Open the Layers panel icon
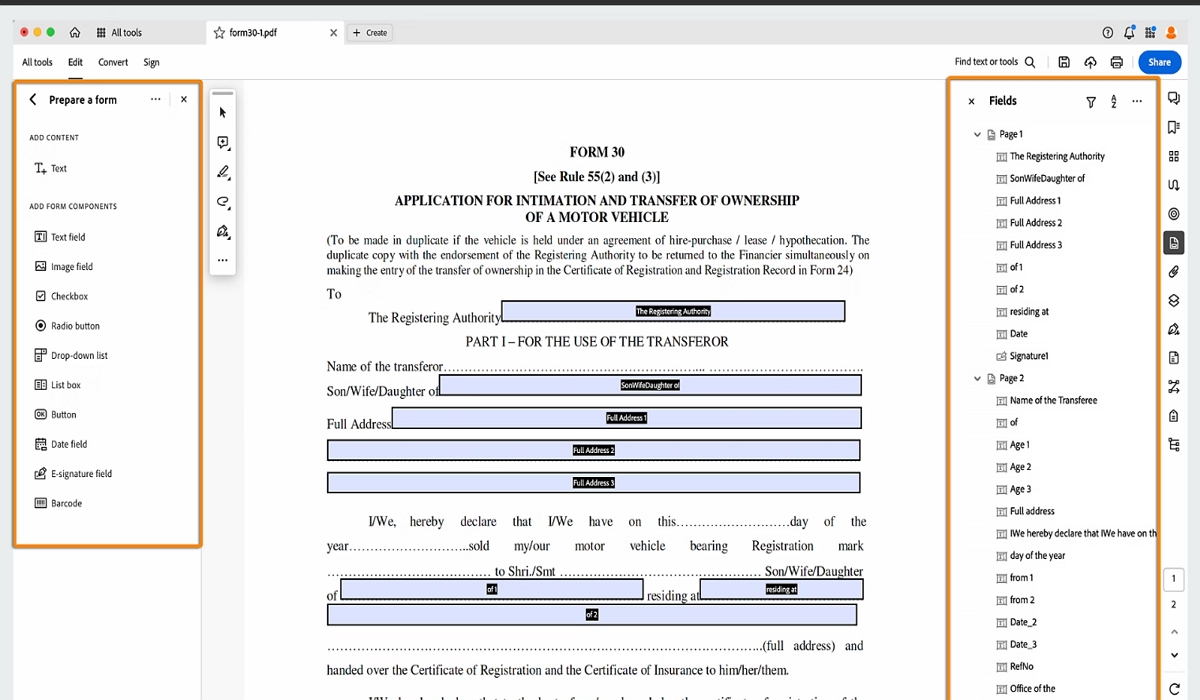Image resolution: width=1200 pixels, height=700 pixels. (x=1174, y=300)
